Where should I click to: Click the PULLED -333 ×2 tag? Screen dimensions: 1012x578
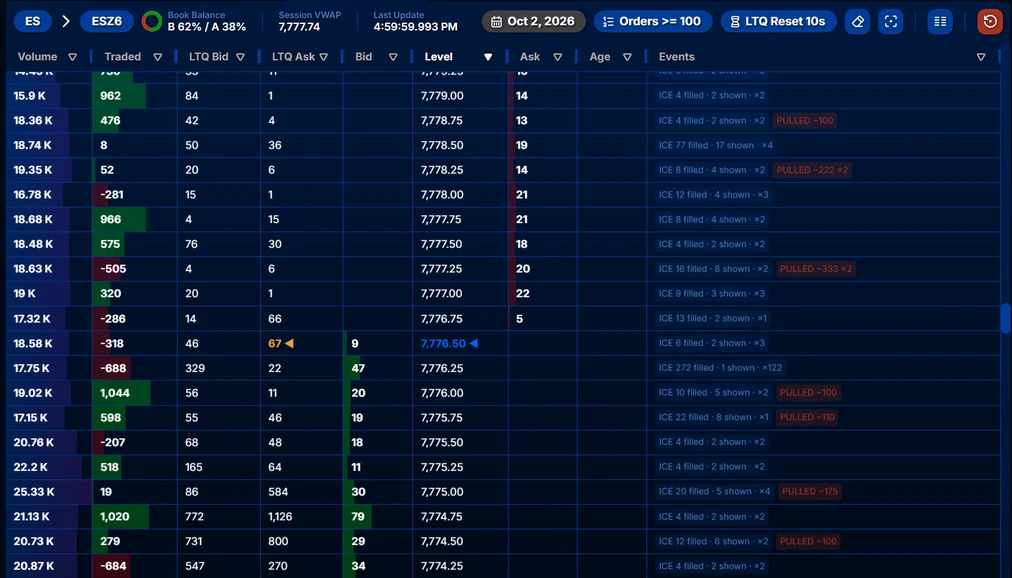(x=816, y=269)
